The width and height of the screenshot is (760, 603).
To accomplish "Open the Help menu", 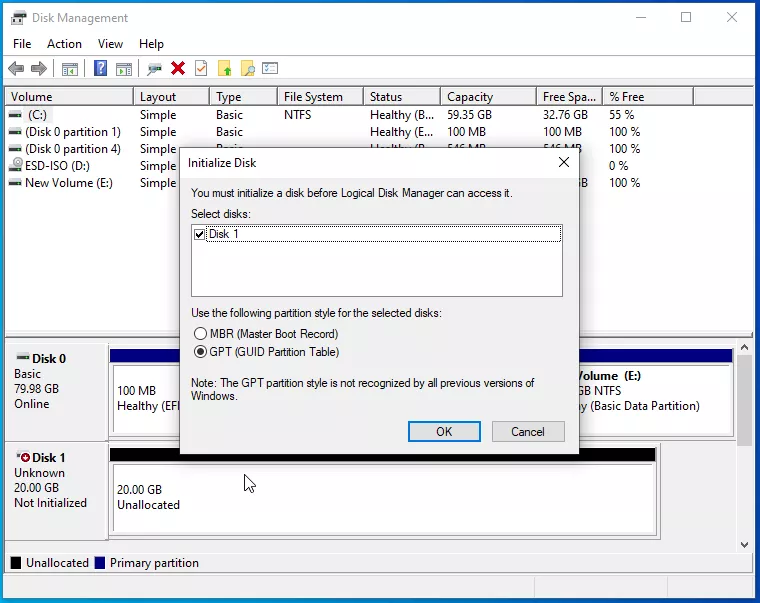I will (151, 44).
